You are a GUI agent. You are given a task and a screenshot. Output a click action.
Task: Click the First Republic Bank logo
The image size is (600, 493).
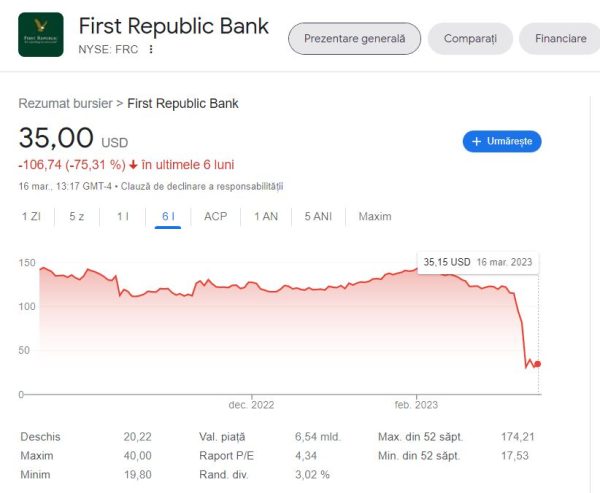click(41, 34)
